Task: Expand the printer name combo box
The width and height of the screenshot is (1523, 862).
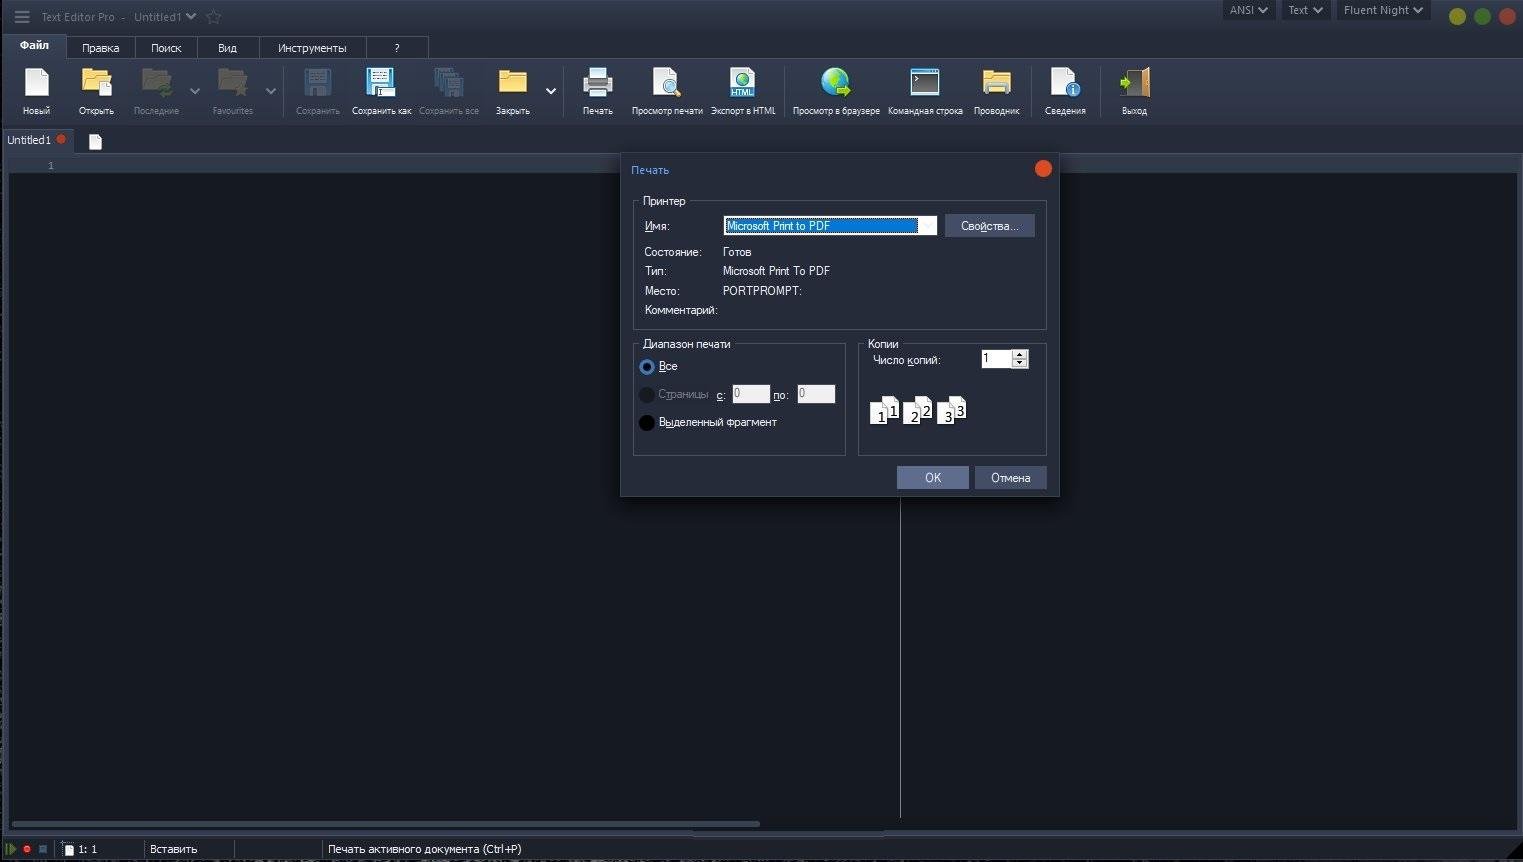Action: (x=927, y=226)
